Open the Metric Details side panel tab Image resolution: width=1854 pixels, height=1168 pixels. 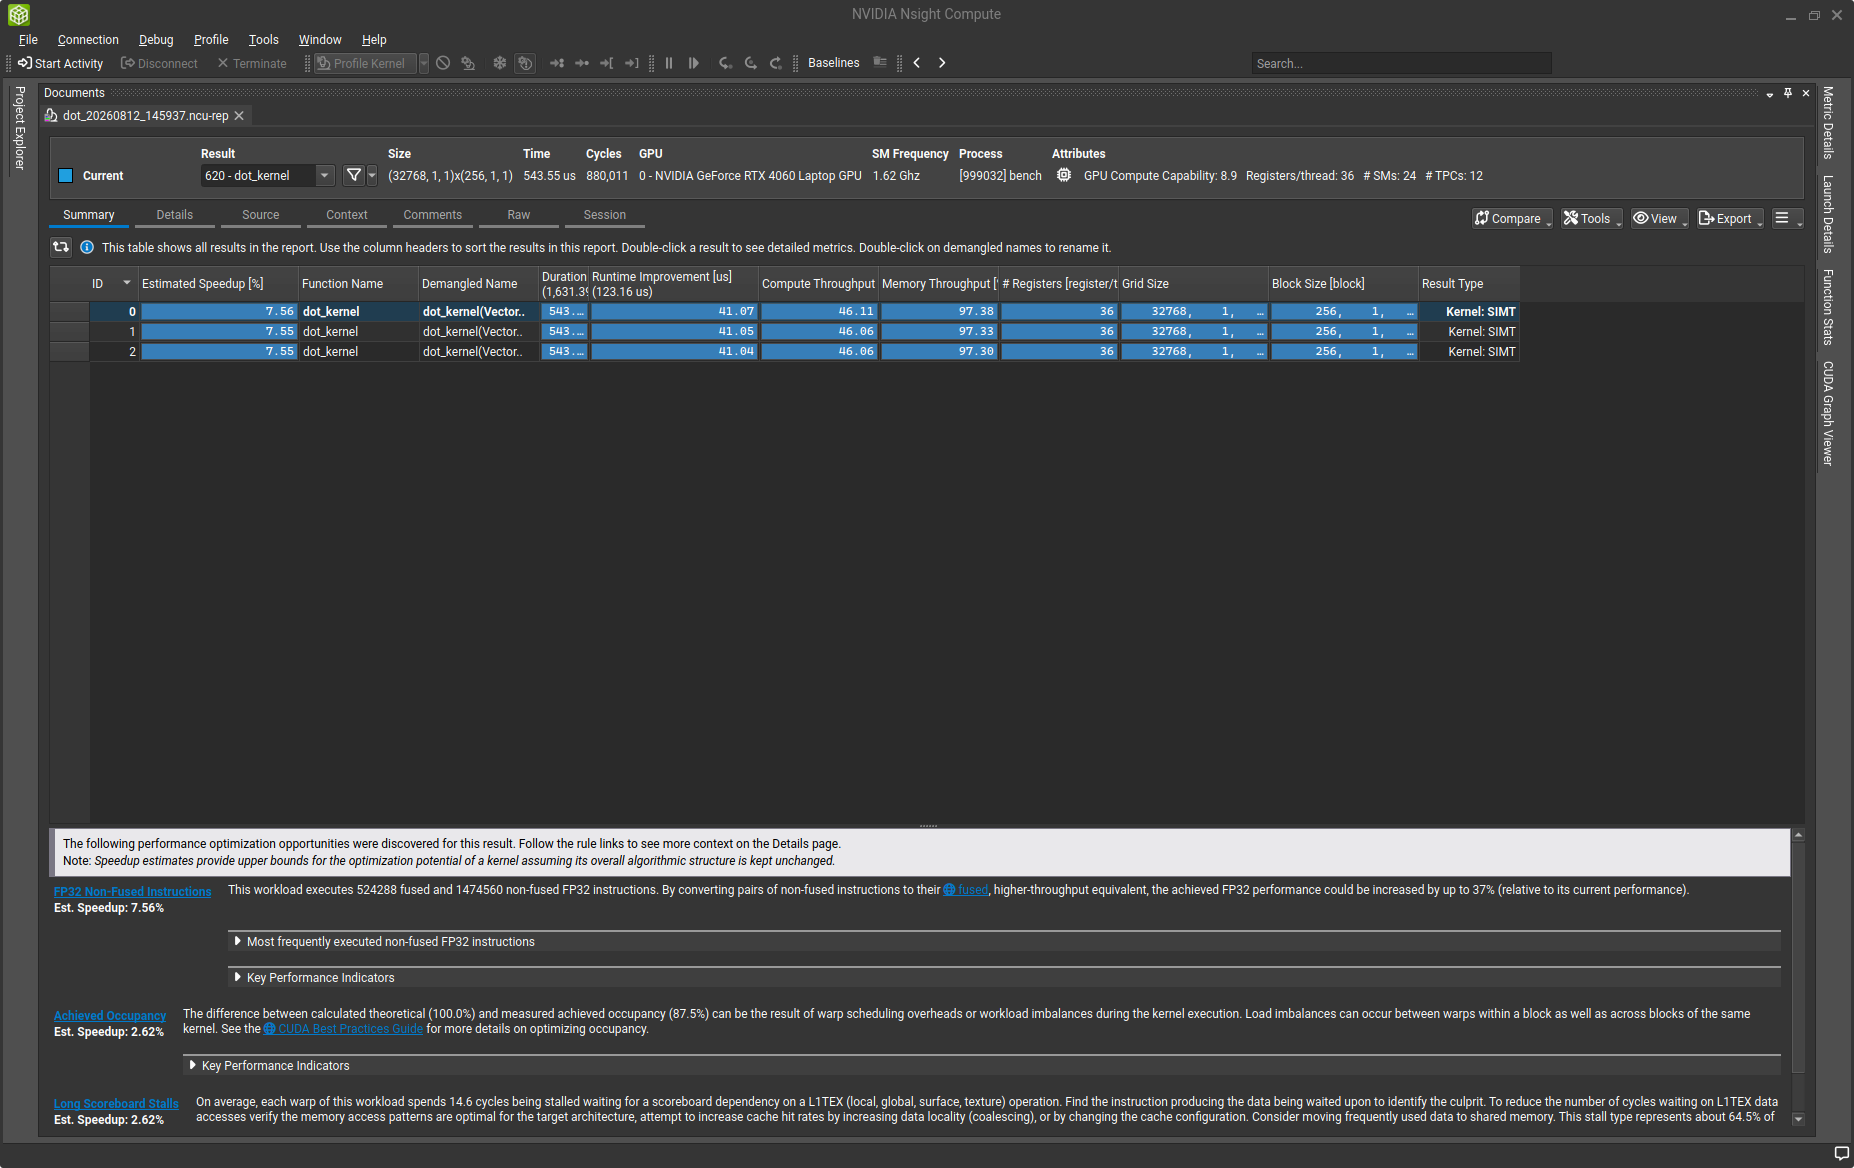point(1828,123)
